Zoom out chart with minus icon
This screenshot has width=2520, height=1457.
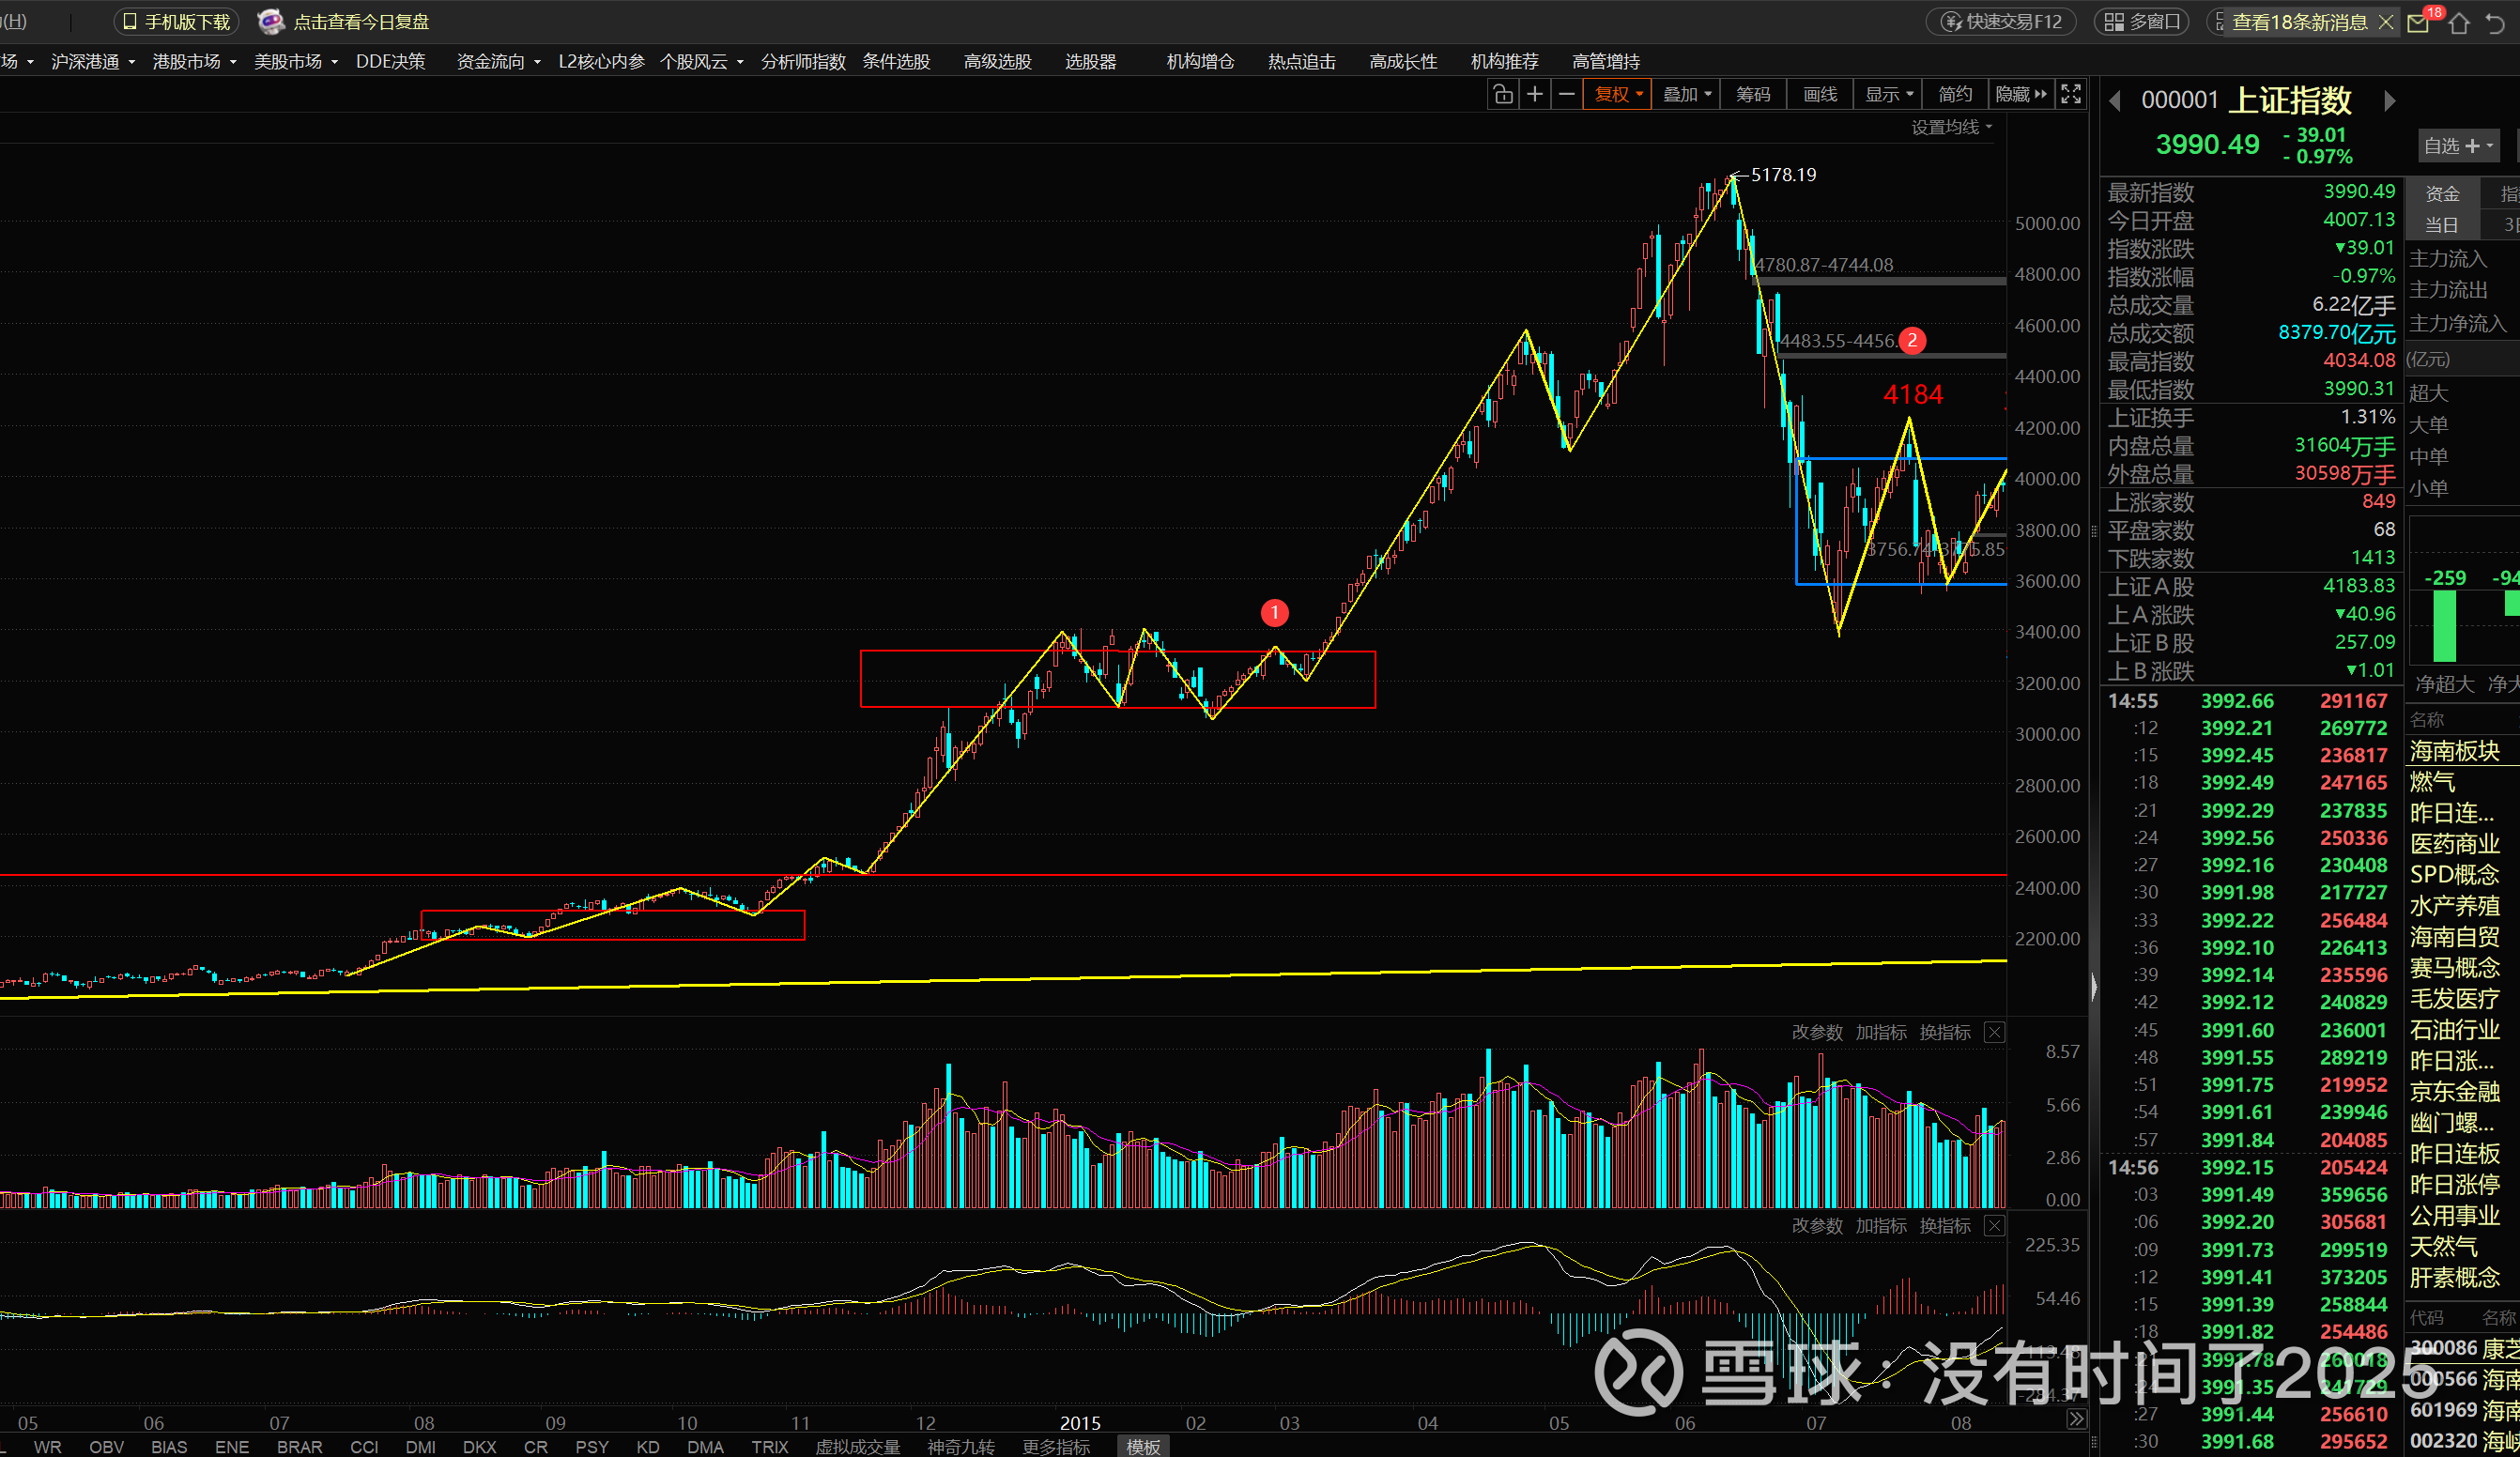[x=1567, y=94]
